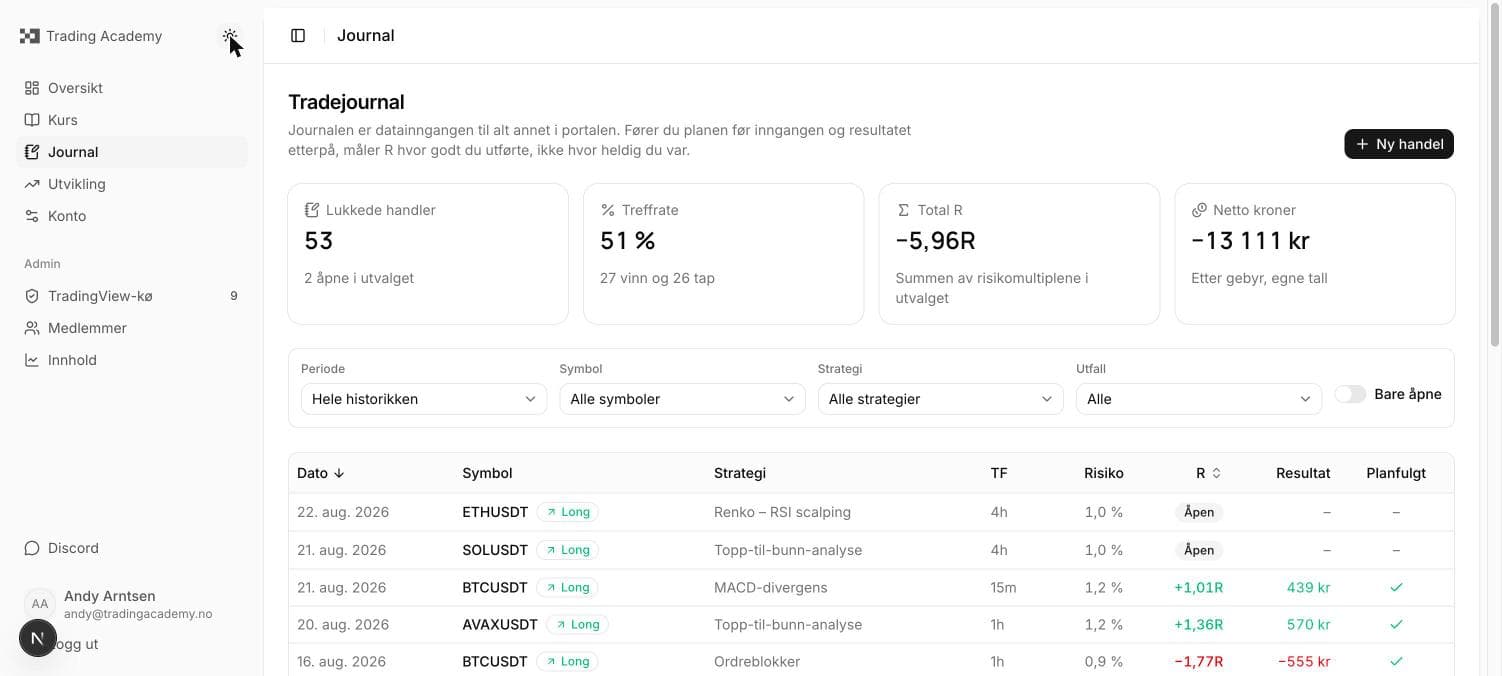Go to Konto in the sidebar
The width and height of the screenshot is (1502, 676).
point(132,216)
